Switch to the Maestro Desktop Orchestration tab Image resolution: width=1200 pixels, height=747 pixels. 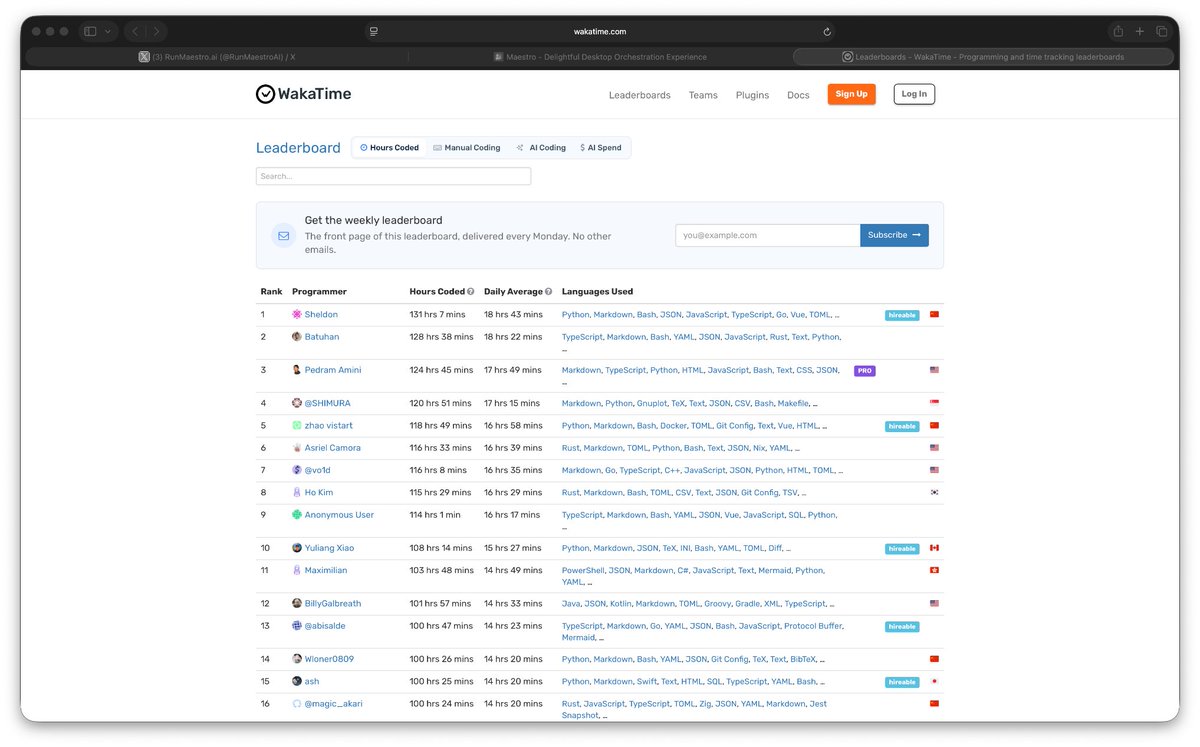(x=600, y=57)
